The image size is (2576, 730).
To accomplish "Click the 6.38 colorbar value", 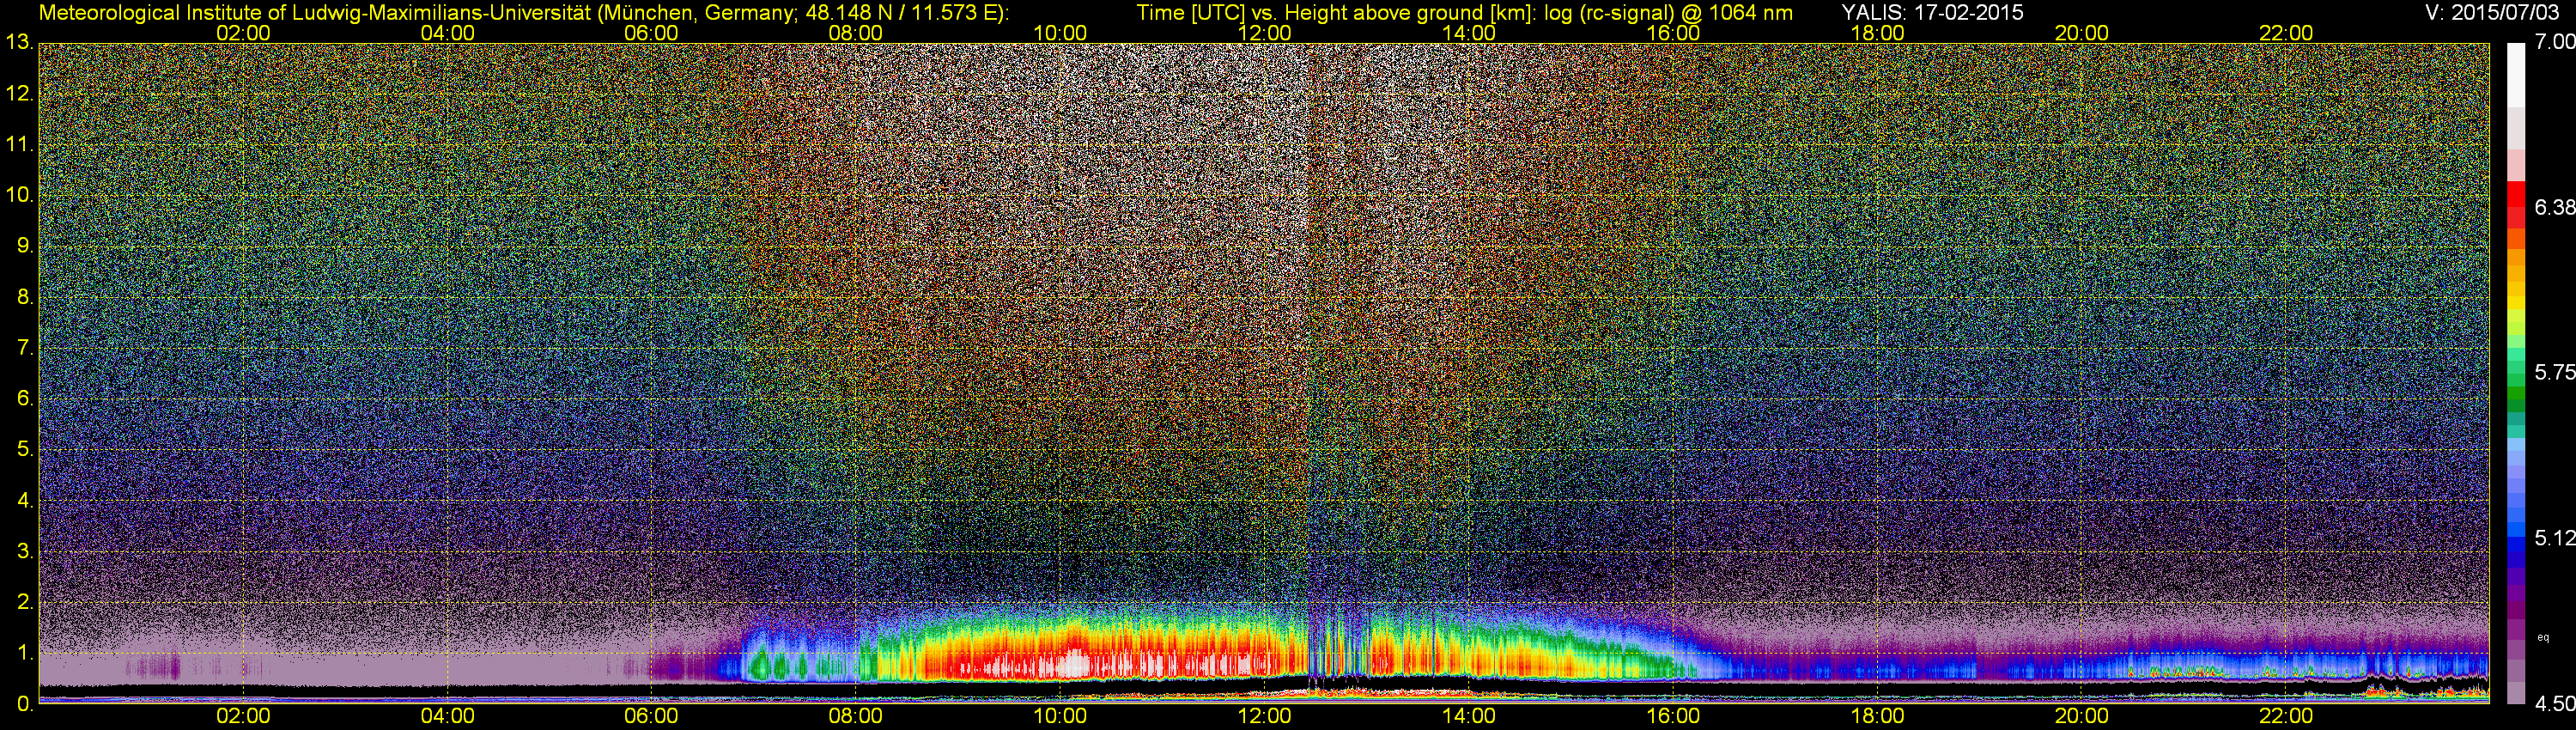I will [2554, 208].
